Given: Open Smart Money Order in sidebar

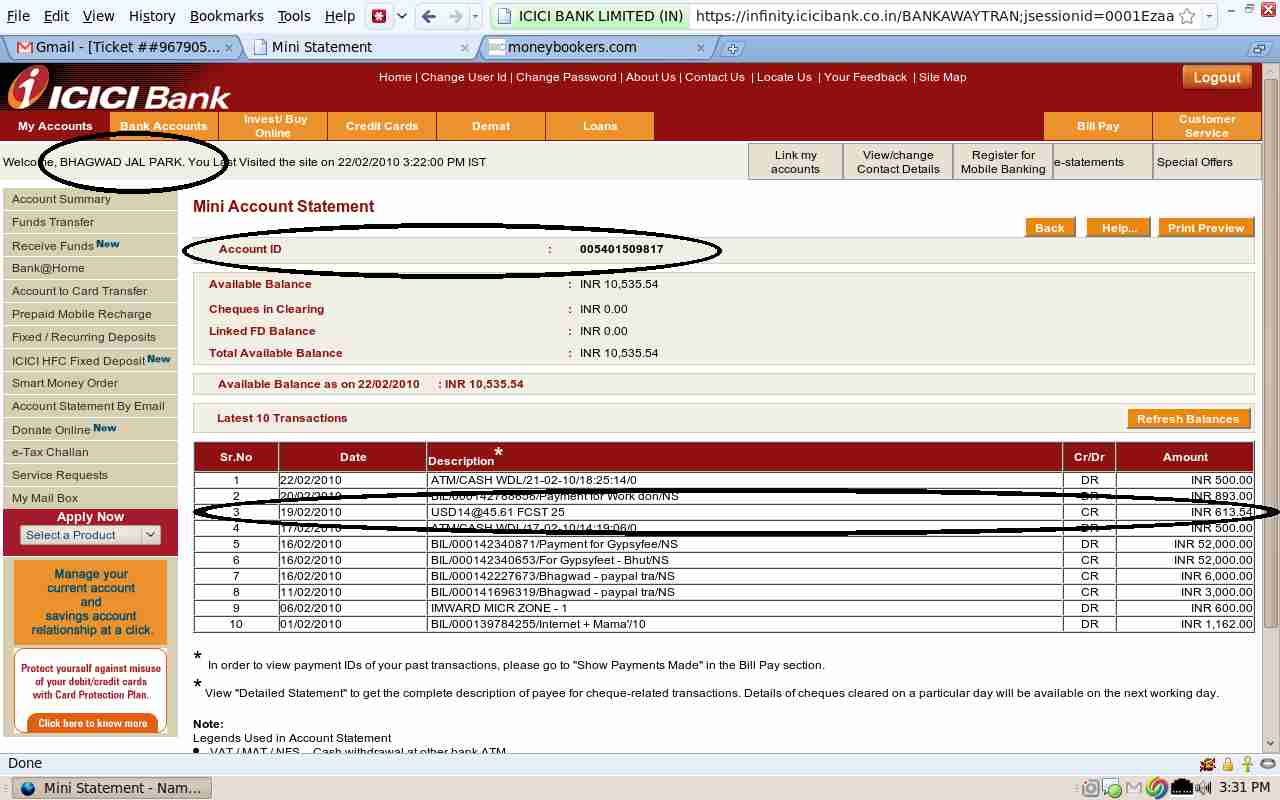Looking at the screenshot, I should coord(90,383).
